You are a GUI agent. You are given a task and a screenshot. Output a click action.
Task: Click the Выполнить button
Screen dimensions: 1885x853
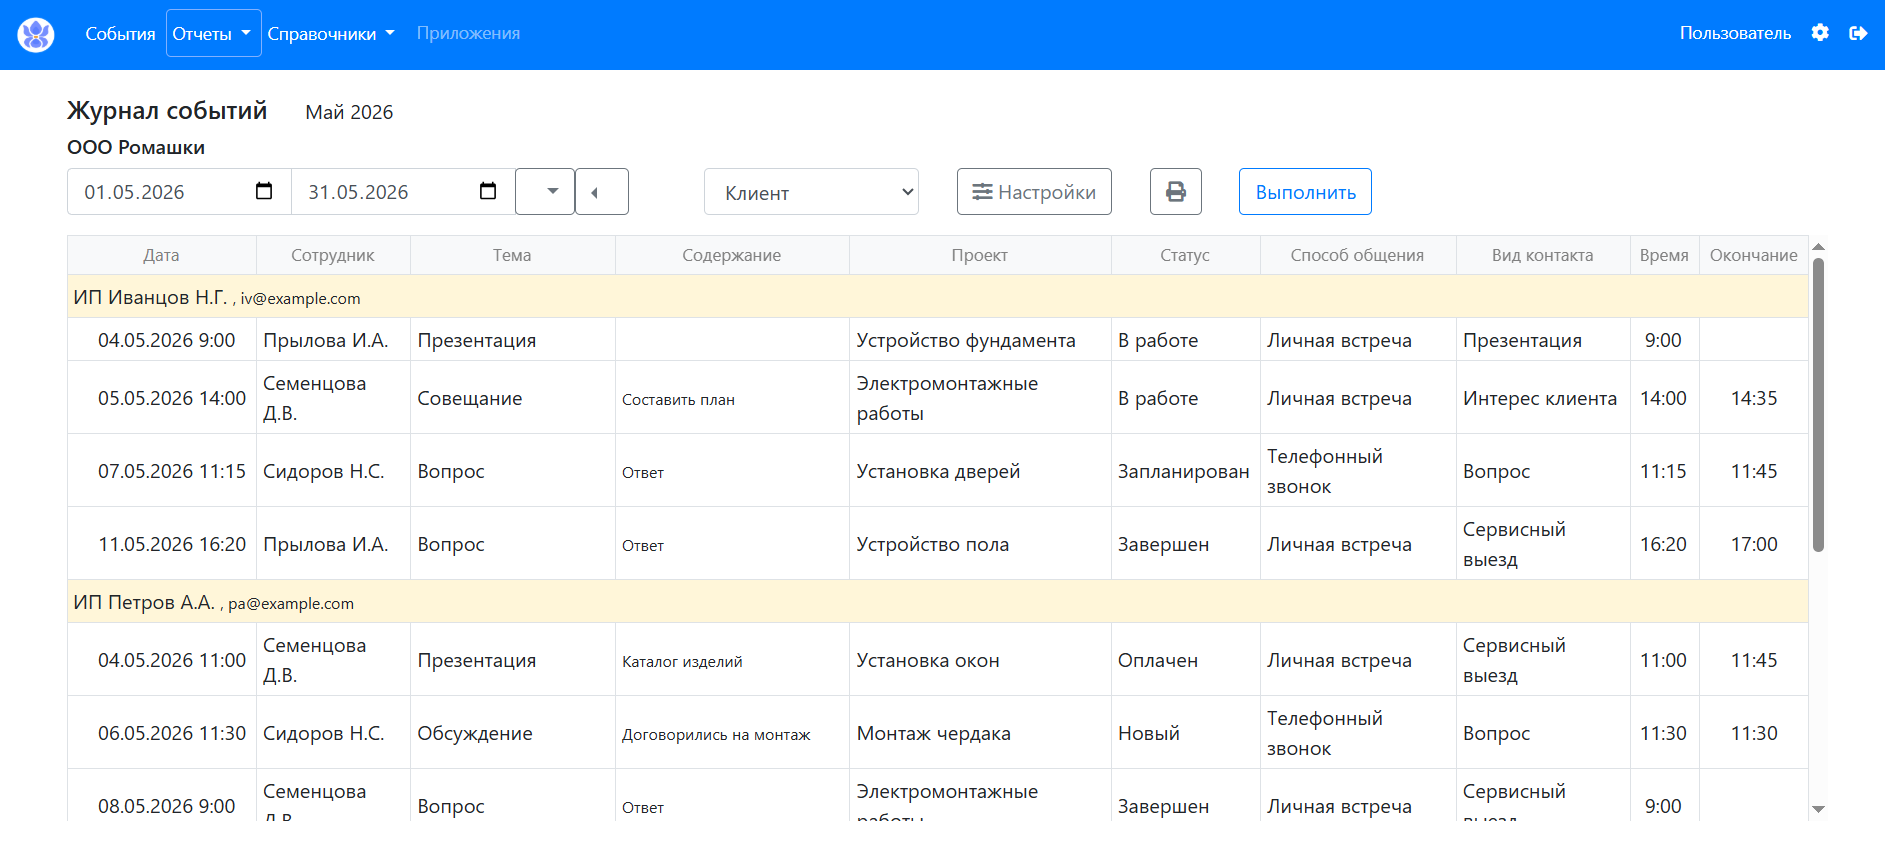(x=1305, y=191)
